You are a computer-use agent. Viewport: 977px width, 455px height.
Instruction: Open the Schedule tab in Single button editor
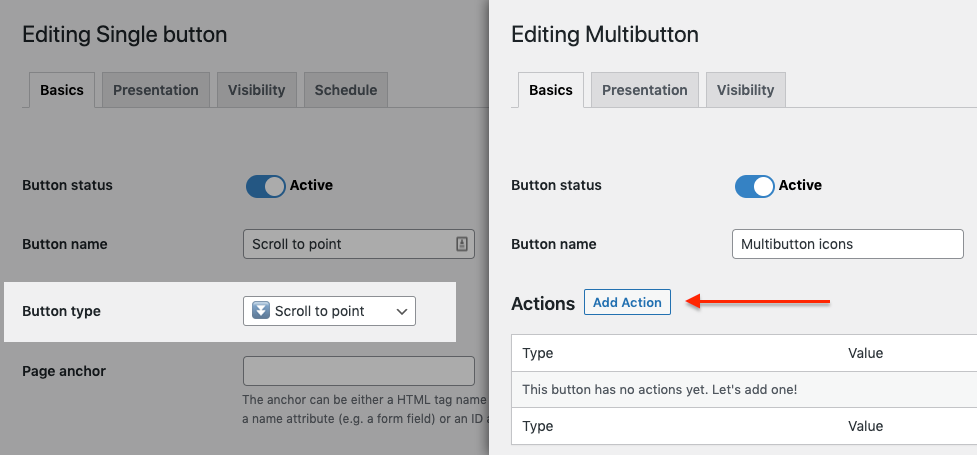[x=346, y=90]
